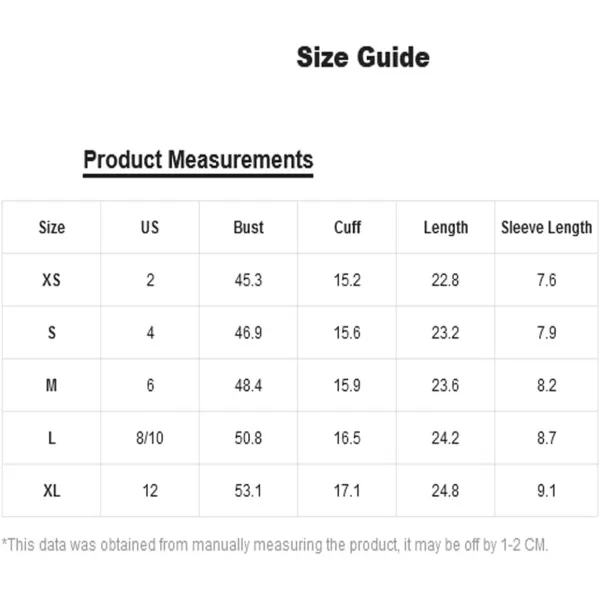This screenshot has width=600, height=600.
Task: Click the bust value 53.1
Action: click(248, 491)
